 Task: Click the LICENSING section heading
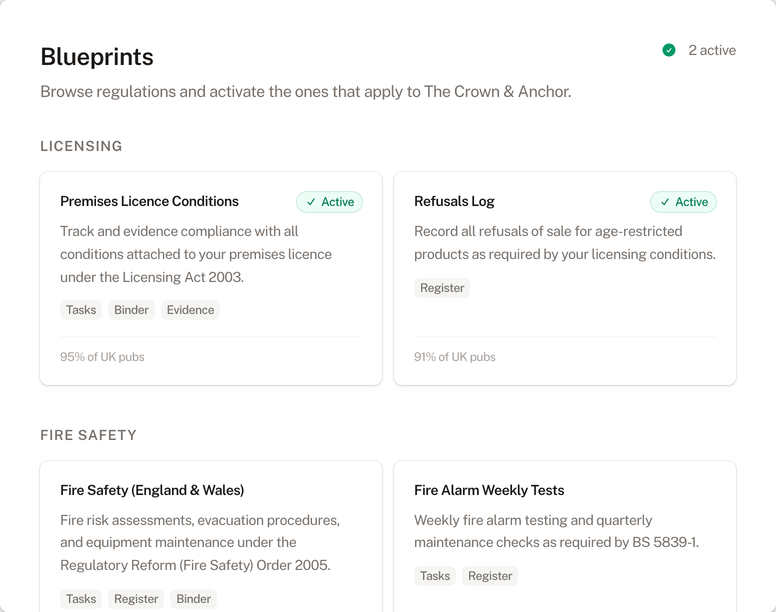[x=81, y=146]
